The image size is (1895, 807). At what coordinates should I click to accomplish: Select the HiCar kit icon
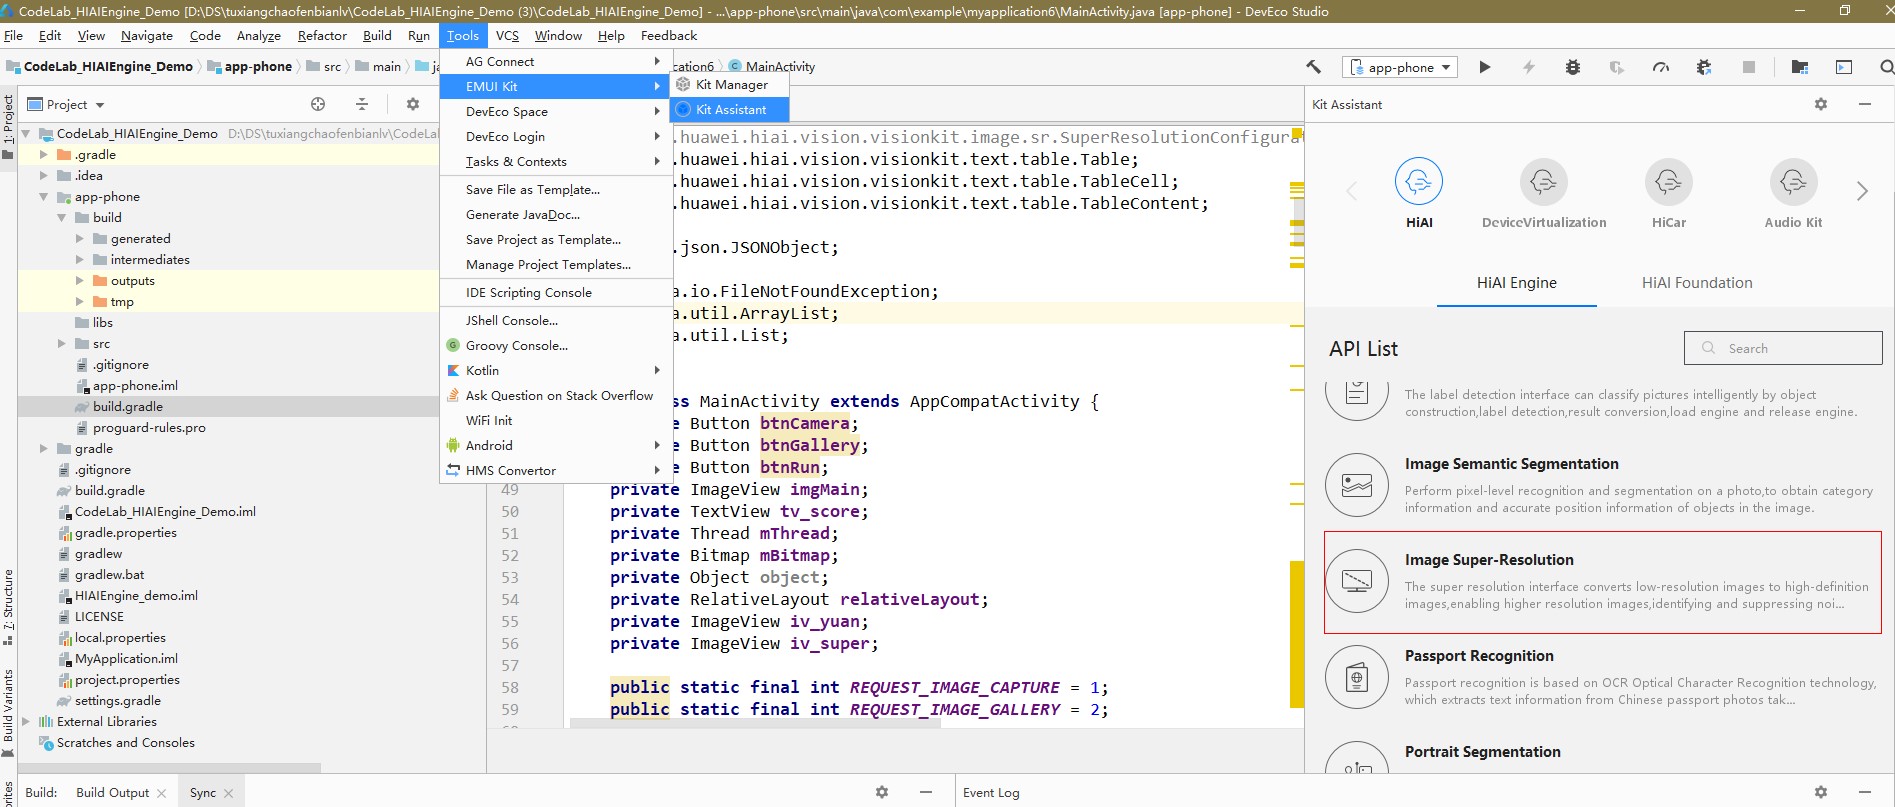[1669, 182]
